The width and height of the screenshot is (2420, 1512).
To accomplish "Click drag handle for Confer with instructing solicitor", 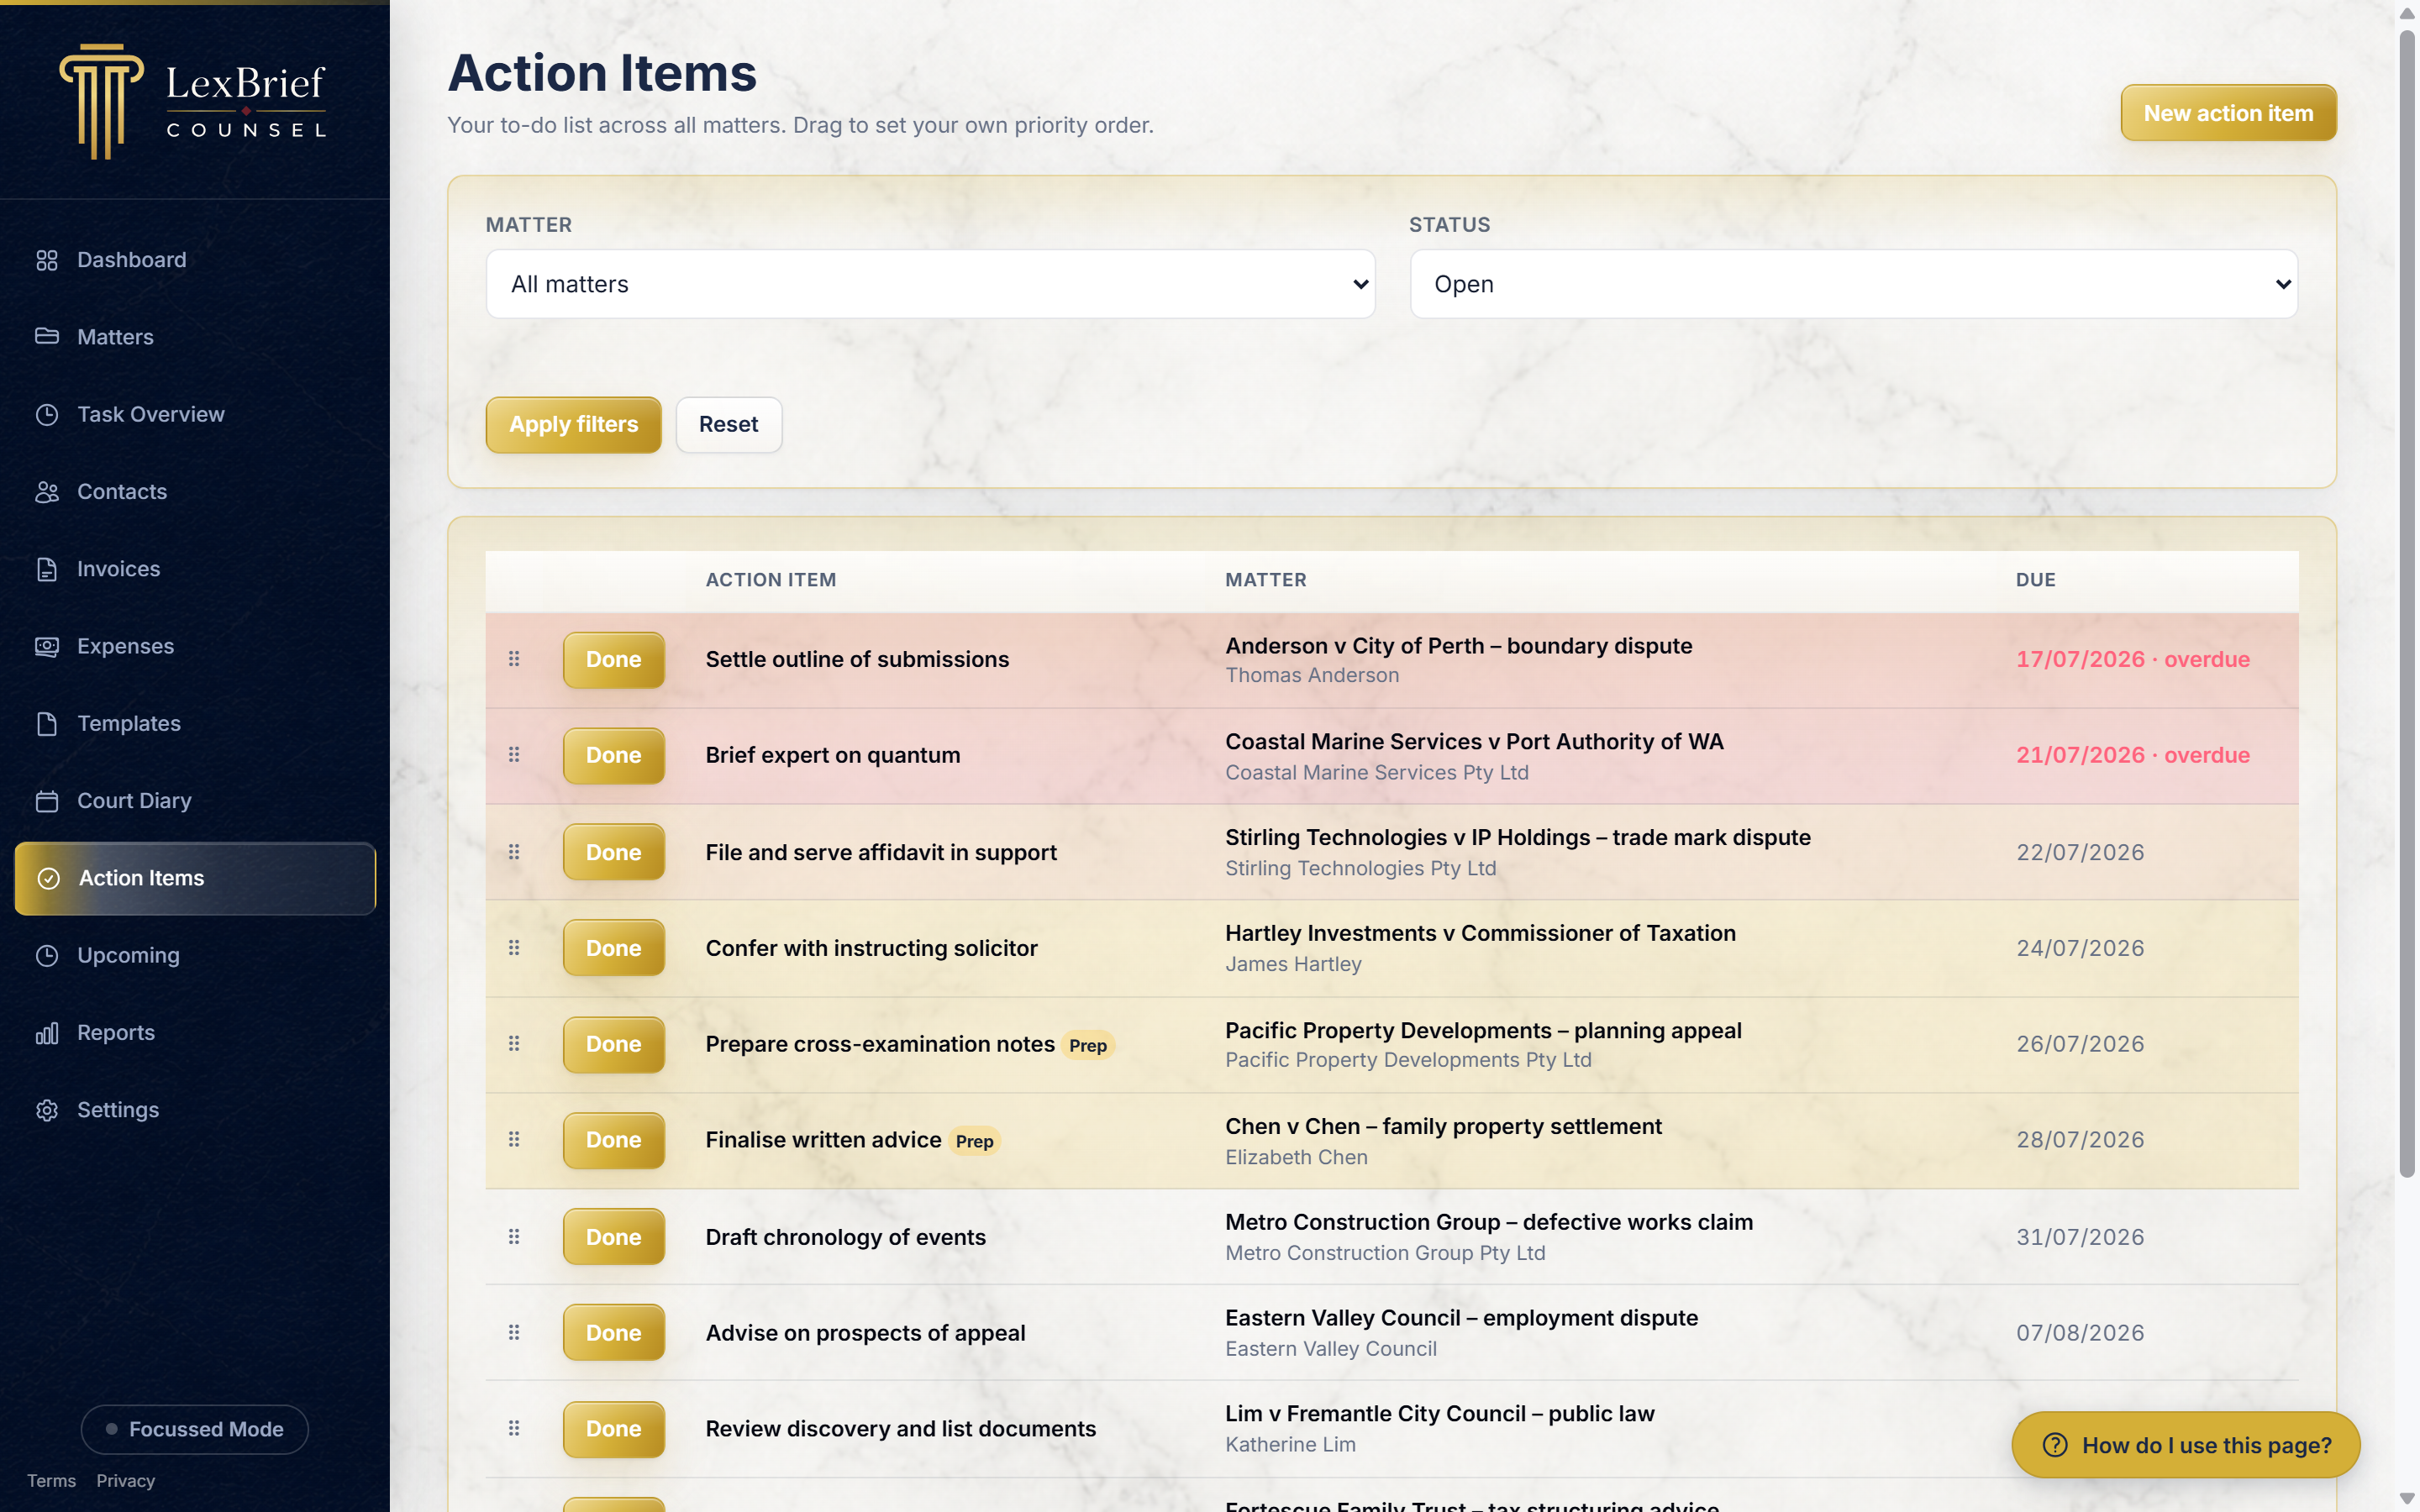I will 514,948.
